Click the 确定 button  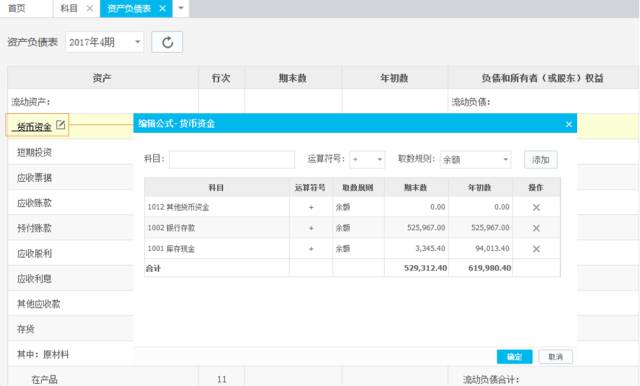click(514, 357)
